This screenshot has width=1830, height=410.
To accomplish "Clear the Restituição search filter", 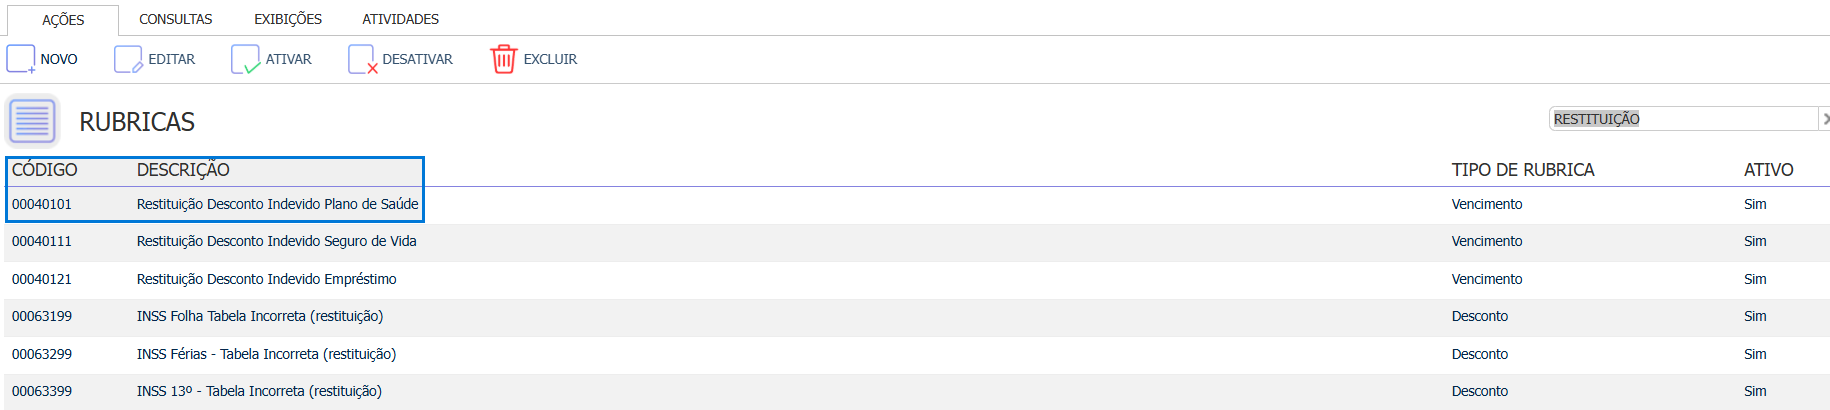I will [1824, 119].
